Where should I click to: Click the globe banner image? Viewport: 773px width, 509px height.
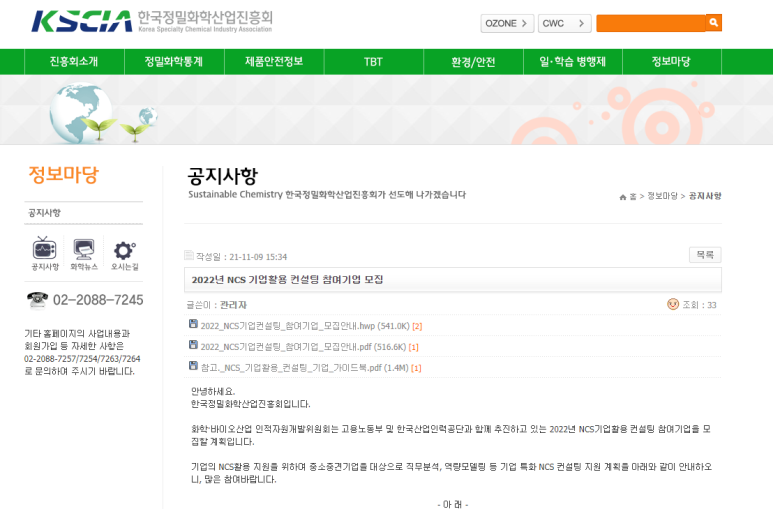pyautogui.click(x=81, y=112)
